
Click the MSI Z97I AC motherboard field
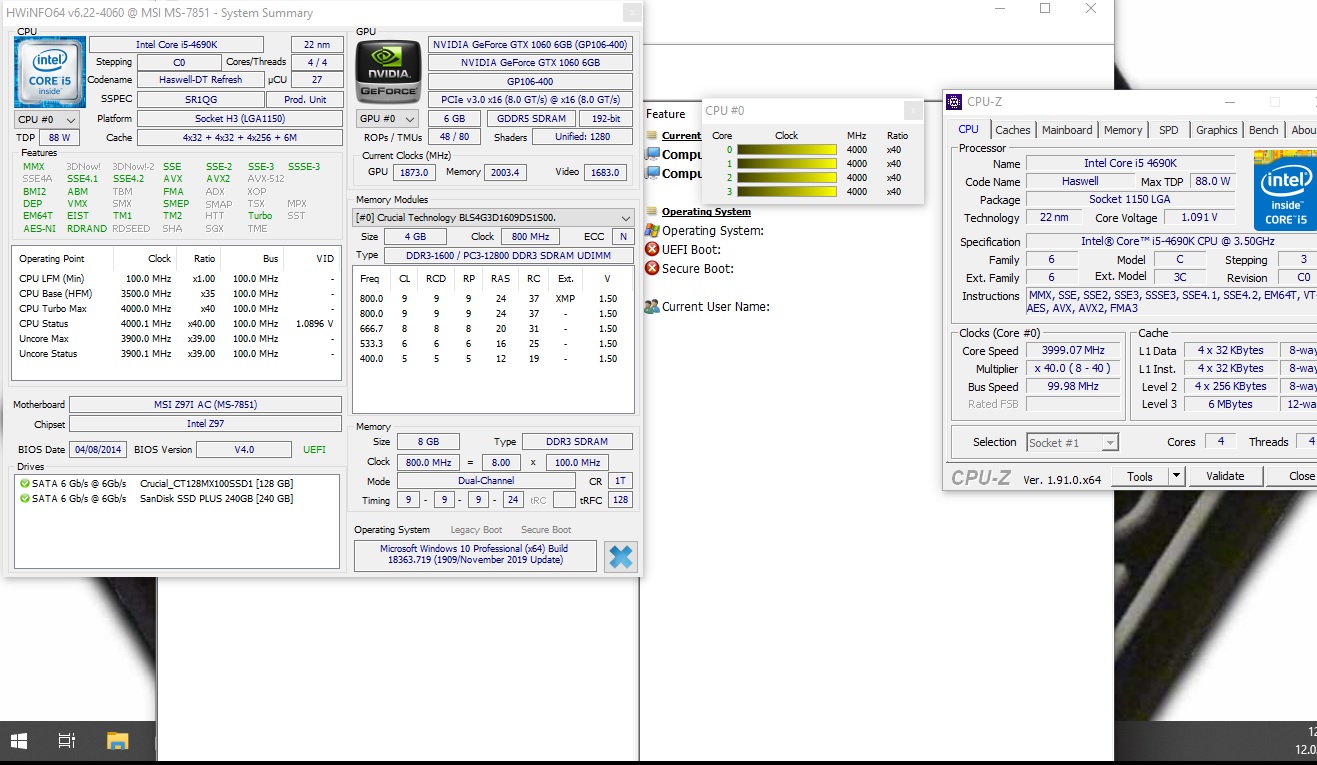pyautogui.click(x=206, y=405)
